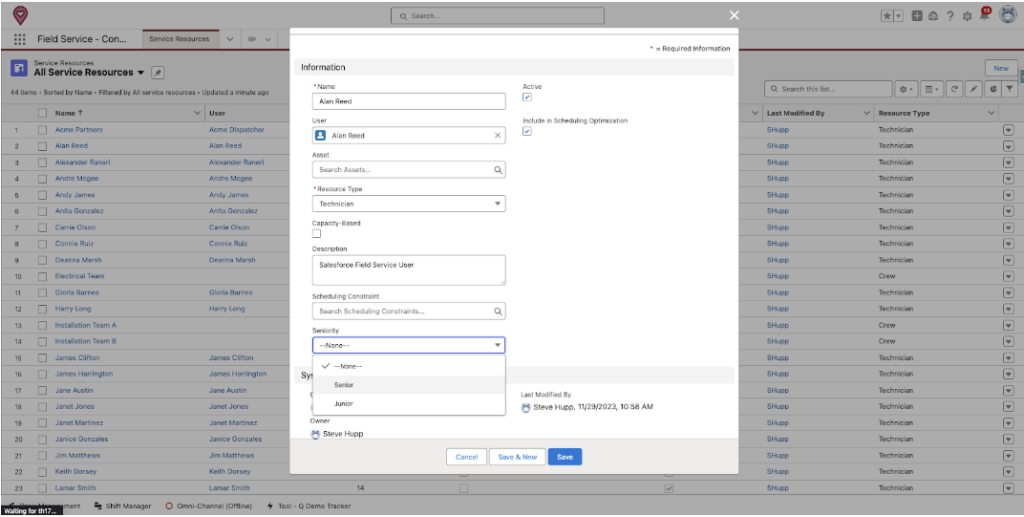This screenshot has height=517, width=1024.
Task: Refresh the list with the refresh icon
Action: [955, 89]
